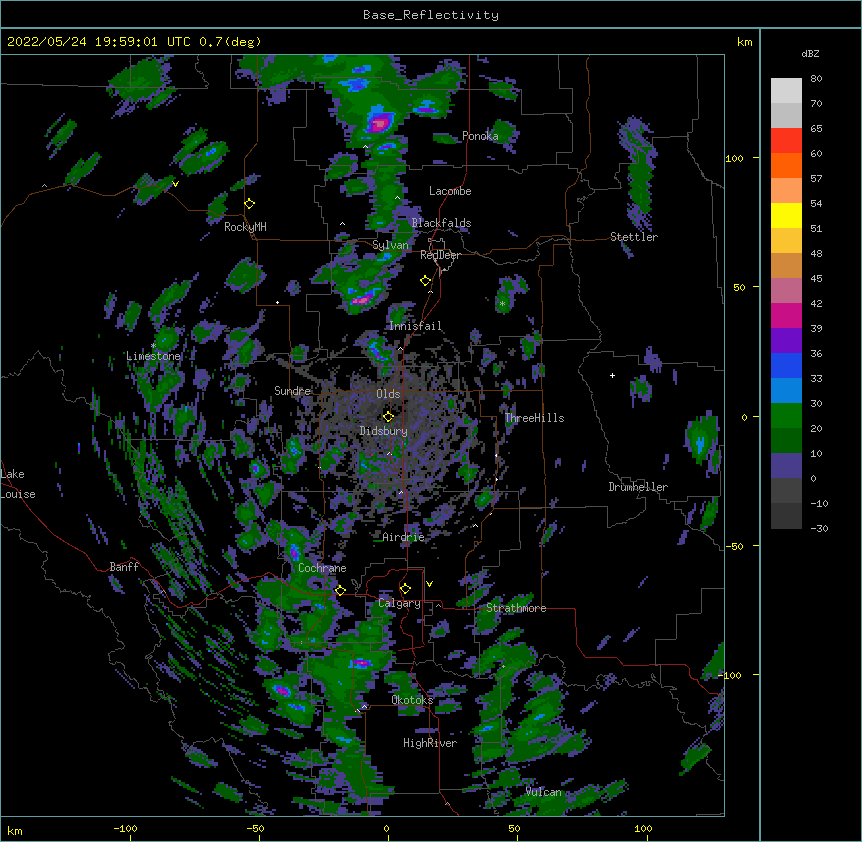The image size is (862, 842).
Task: Select the yellow diamond marker between Olds and Didsbury
Action: (x=388, y=416)
